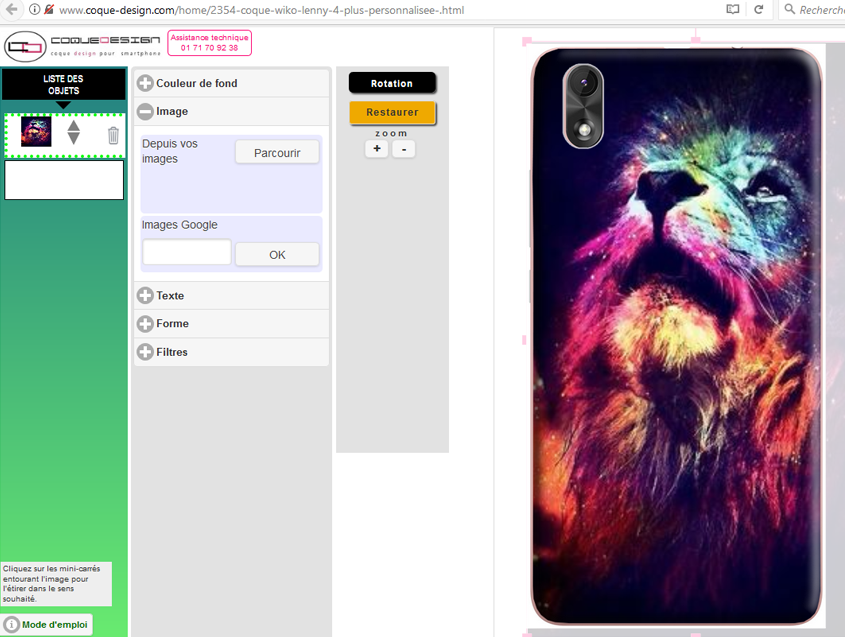Click the Assistance technique phone box

(x=209, y=43)
